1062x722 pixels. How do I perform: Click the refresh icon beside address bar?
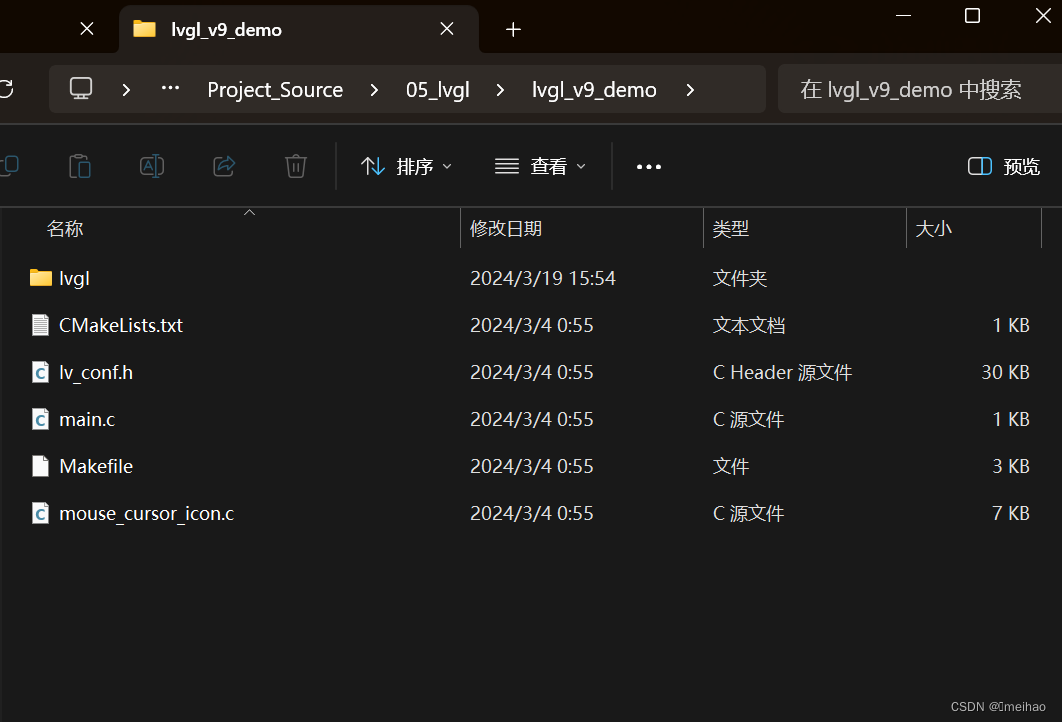(x=5, y=89)
